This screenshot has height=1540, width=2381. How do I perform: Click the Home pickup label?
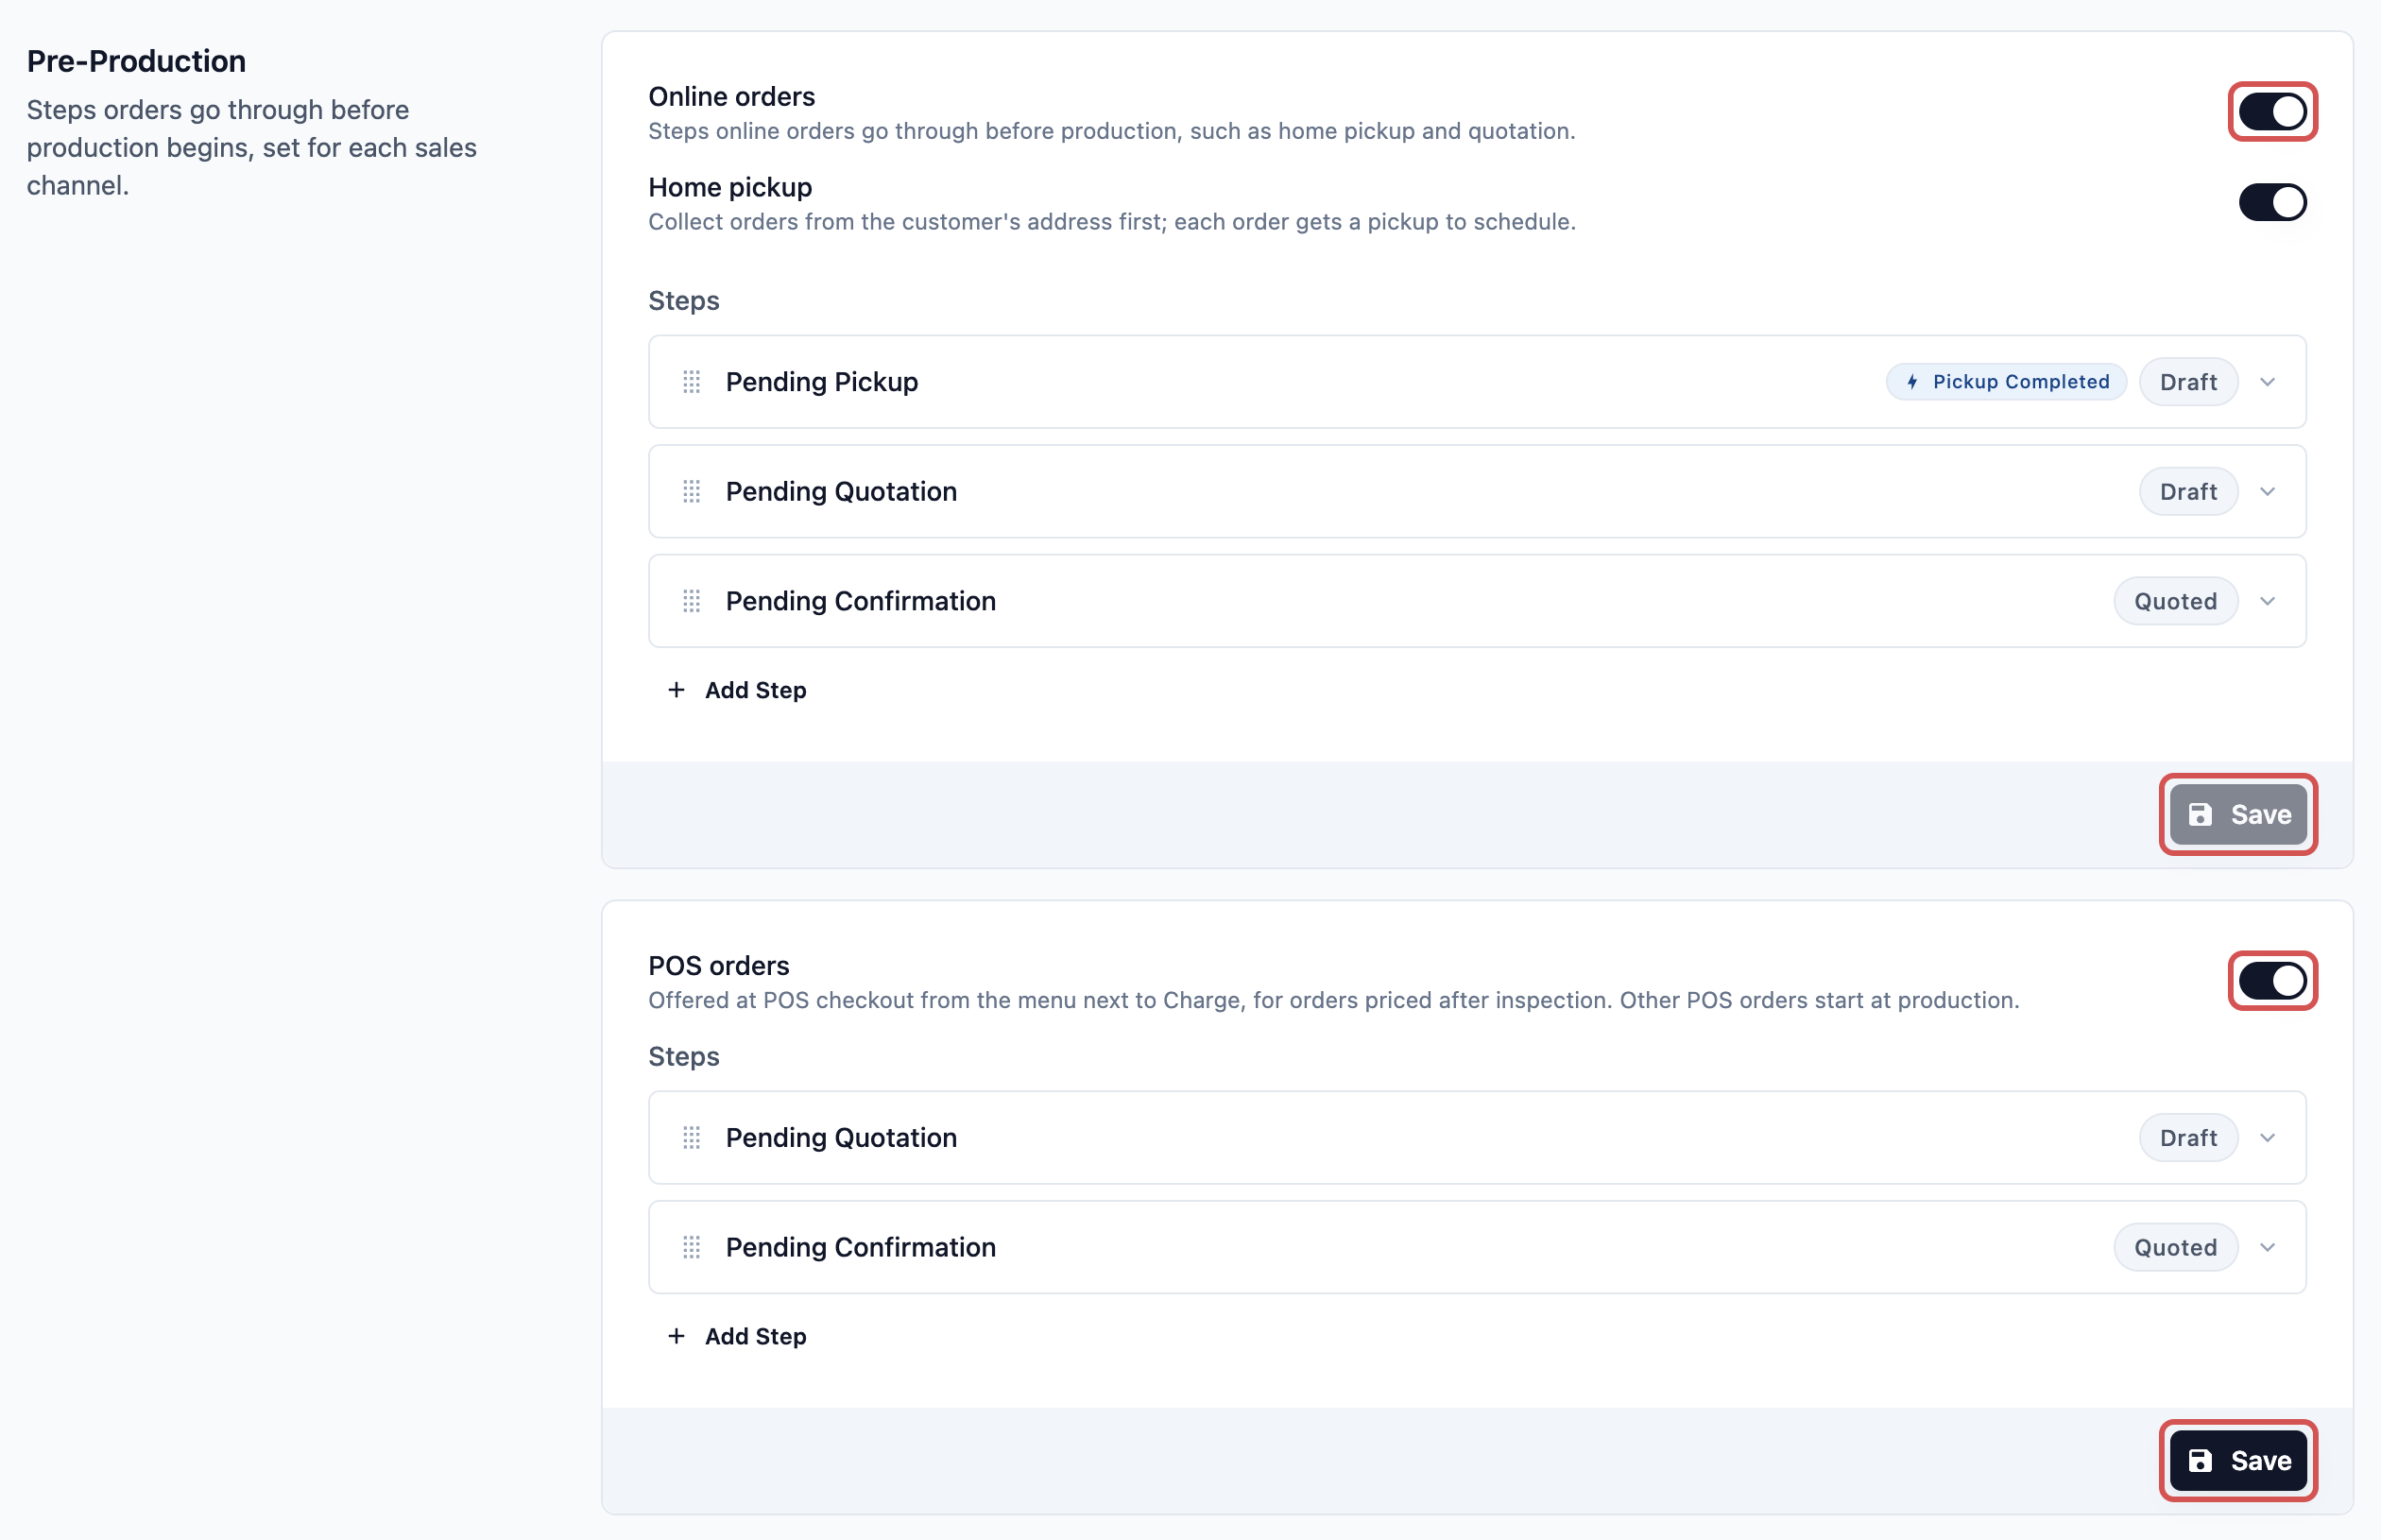click(x=730, y=187)
